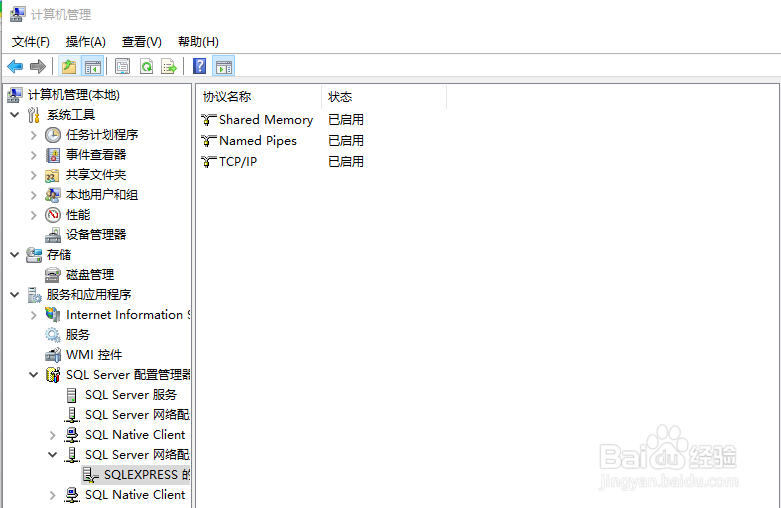
Task: Click the TCP/IP protocol icon
Action: 209,161
